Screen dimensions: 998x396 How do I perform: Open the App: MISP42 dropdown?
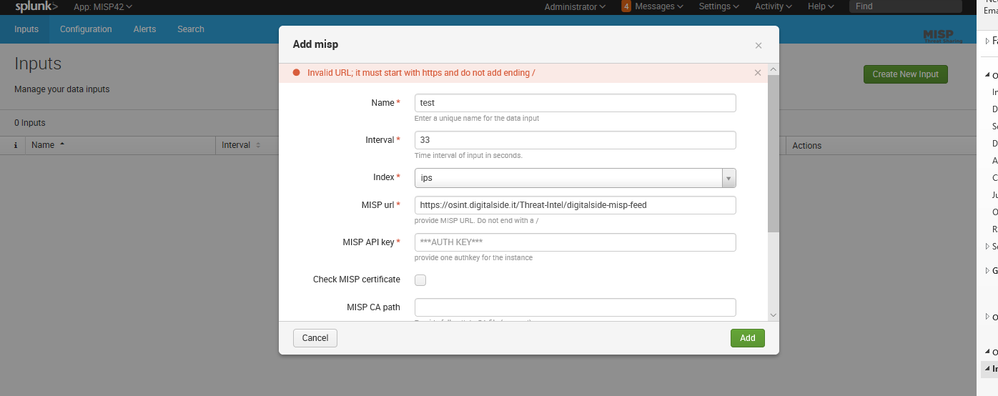(103, 6)
